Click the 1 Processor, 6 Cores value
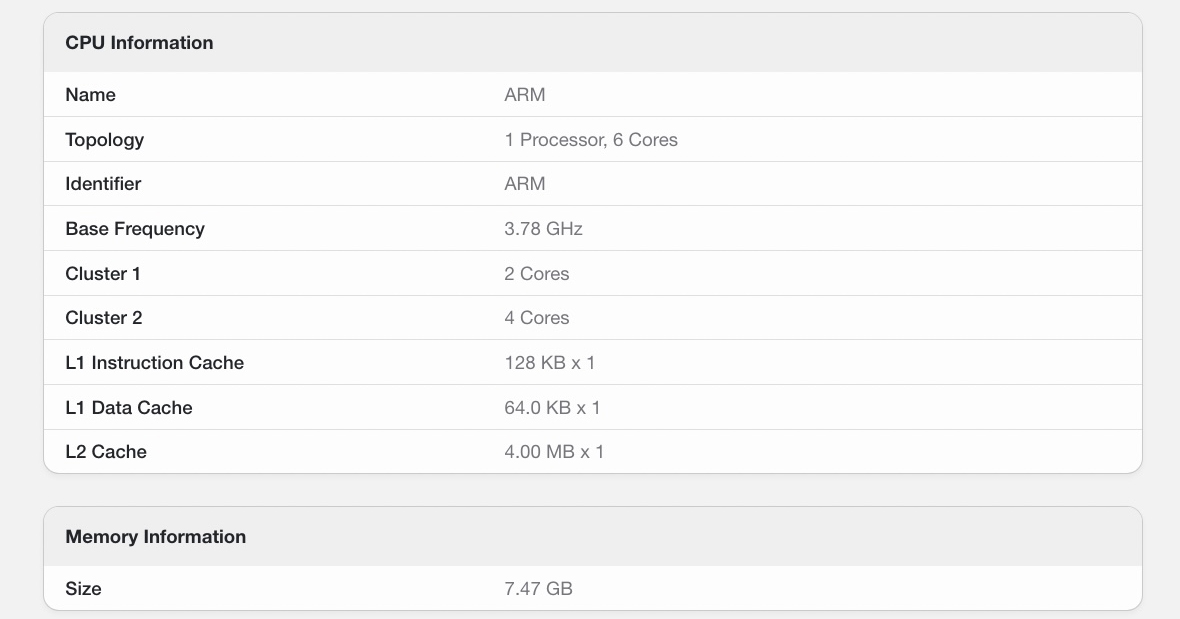Screen dimensions: 1180x619 (x=591, y=140)
